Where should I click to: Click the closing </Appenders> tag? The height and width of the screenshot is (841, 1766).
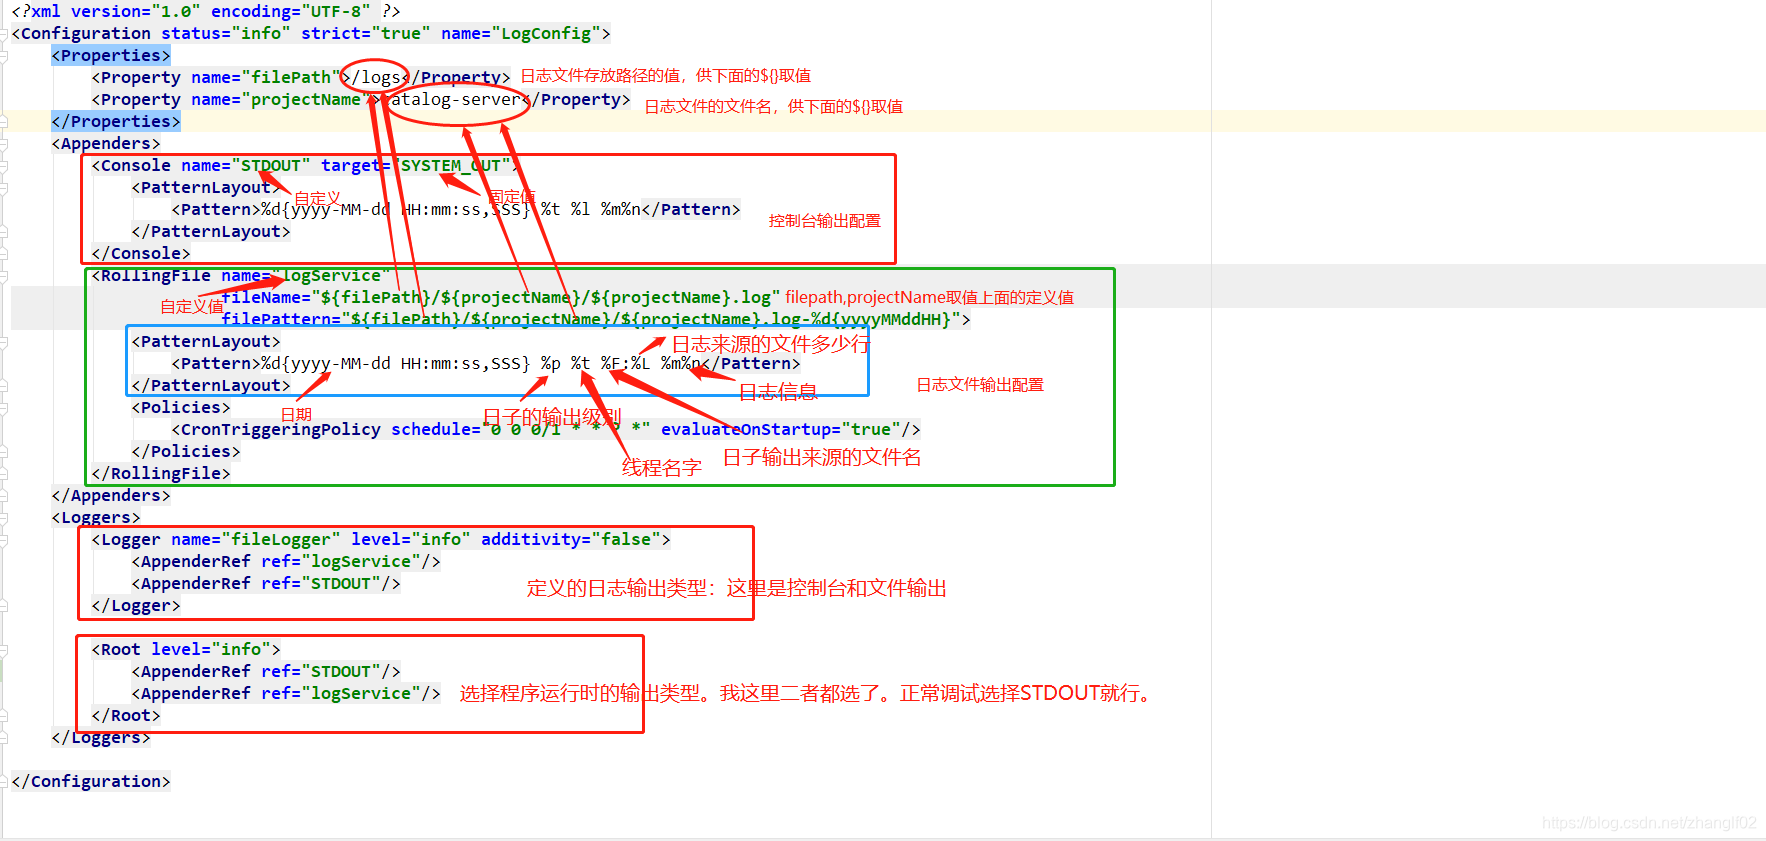[x=111, y=495]
